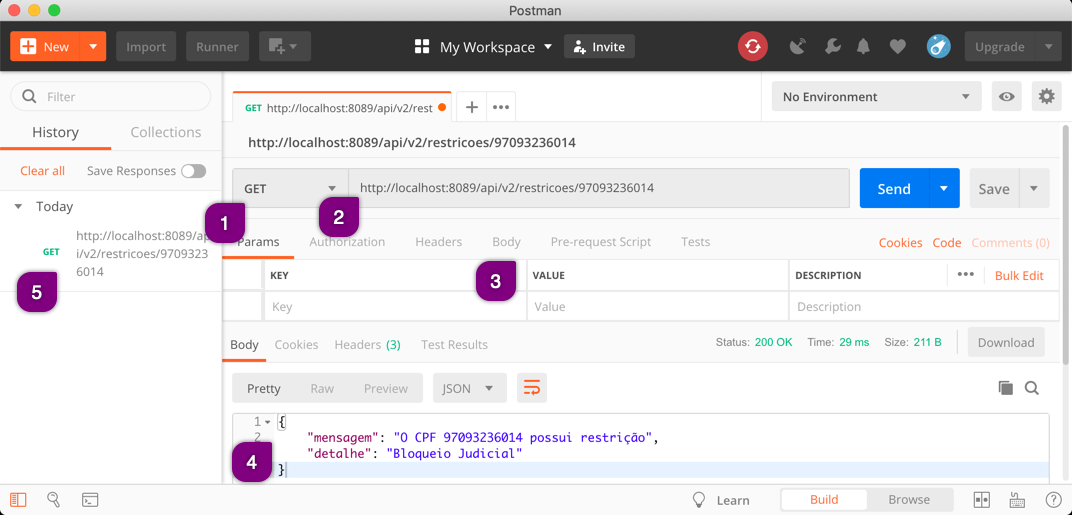Open the New button dropdown arrow
This screenshot has width=1072, height=515.
pyautogui.click(x=93, y=47)
